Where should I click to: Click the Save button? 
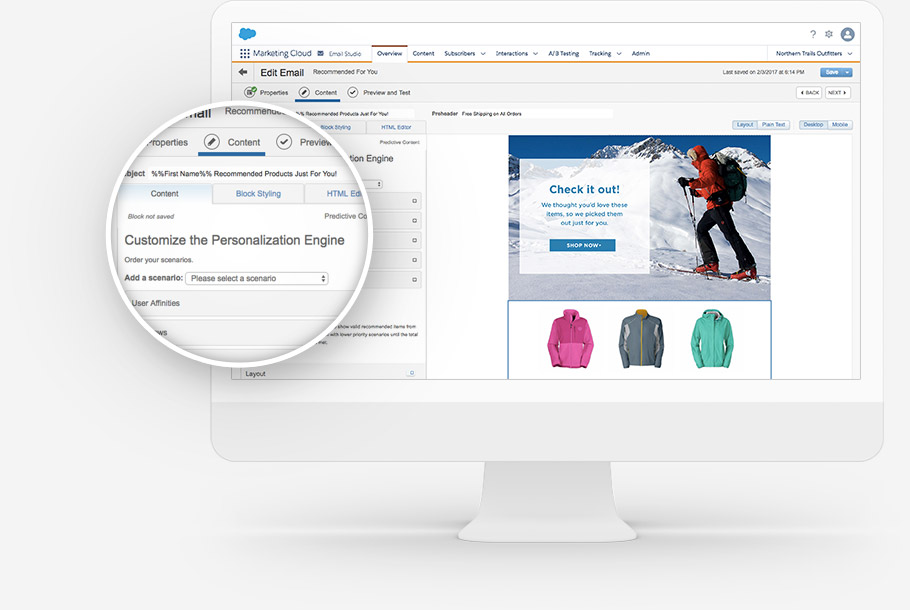832,73
